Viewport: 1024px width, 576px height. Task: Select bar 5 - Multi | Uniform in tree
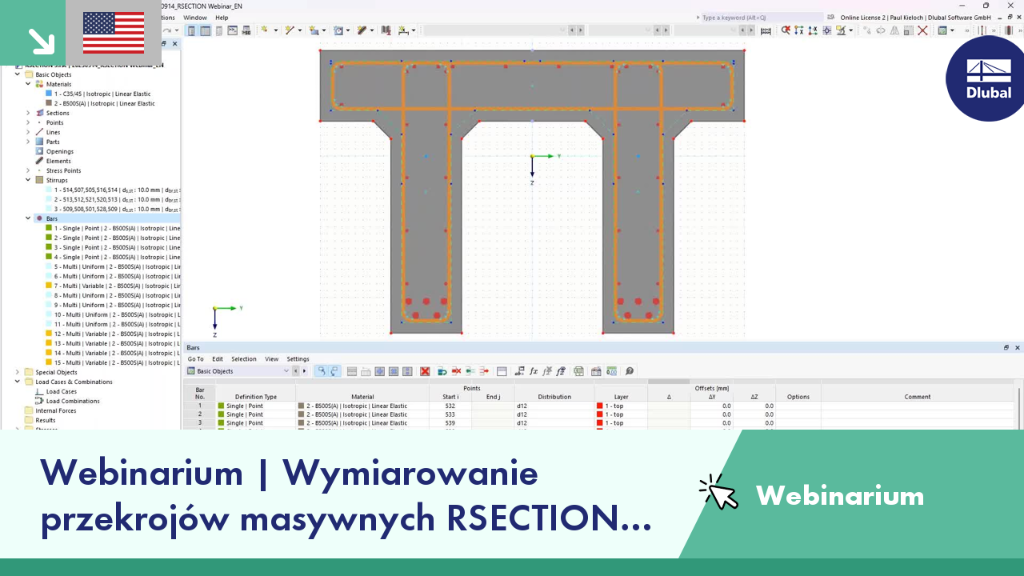coord(114,266)
